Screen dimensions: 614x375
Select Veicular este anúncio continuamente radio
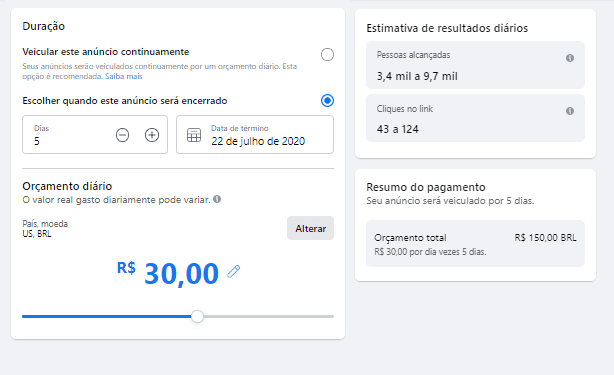pos(327,54)
